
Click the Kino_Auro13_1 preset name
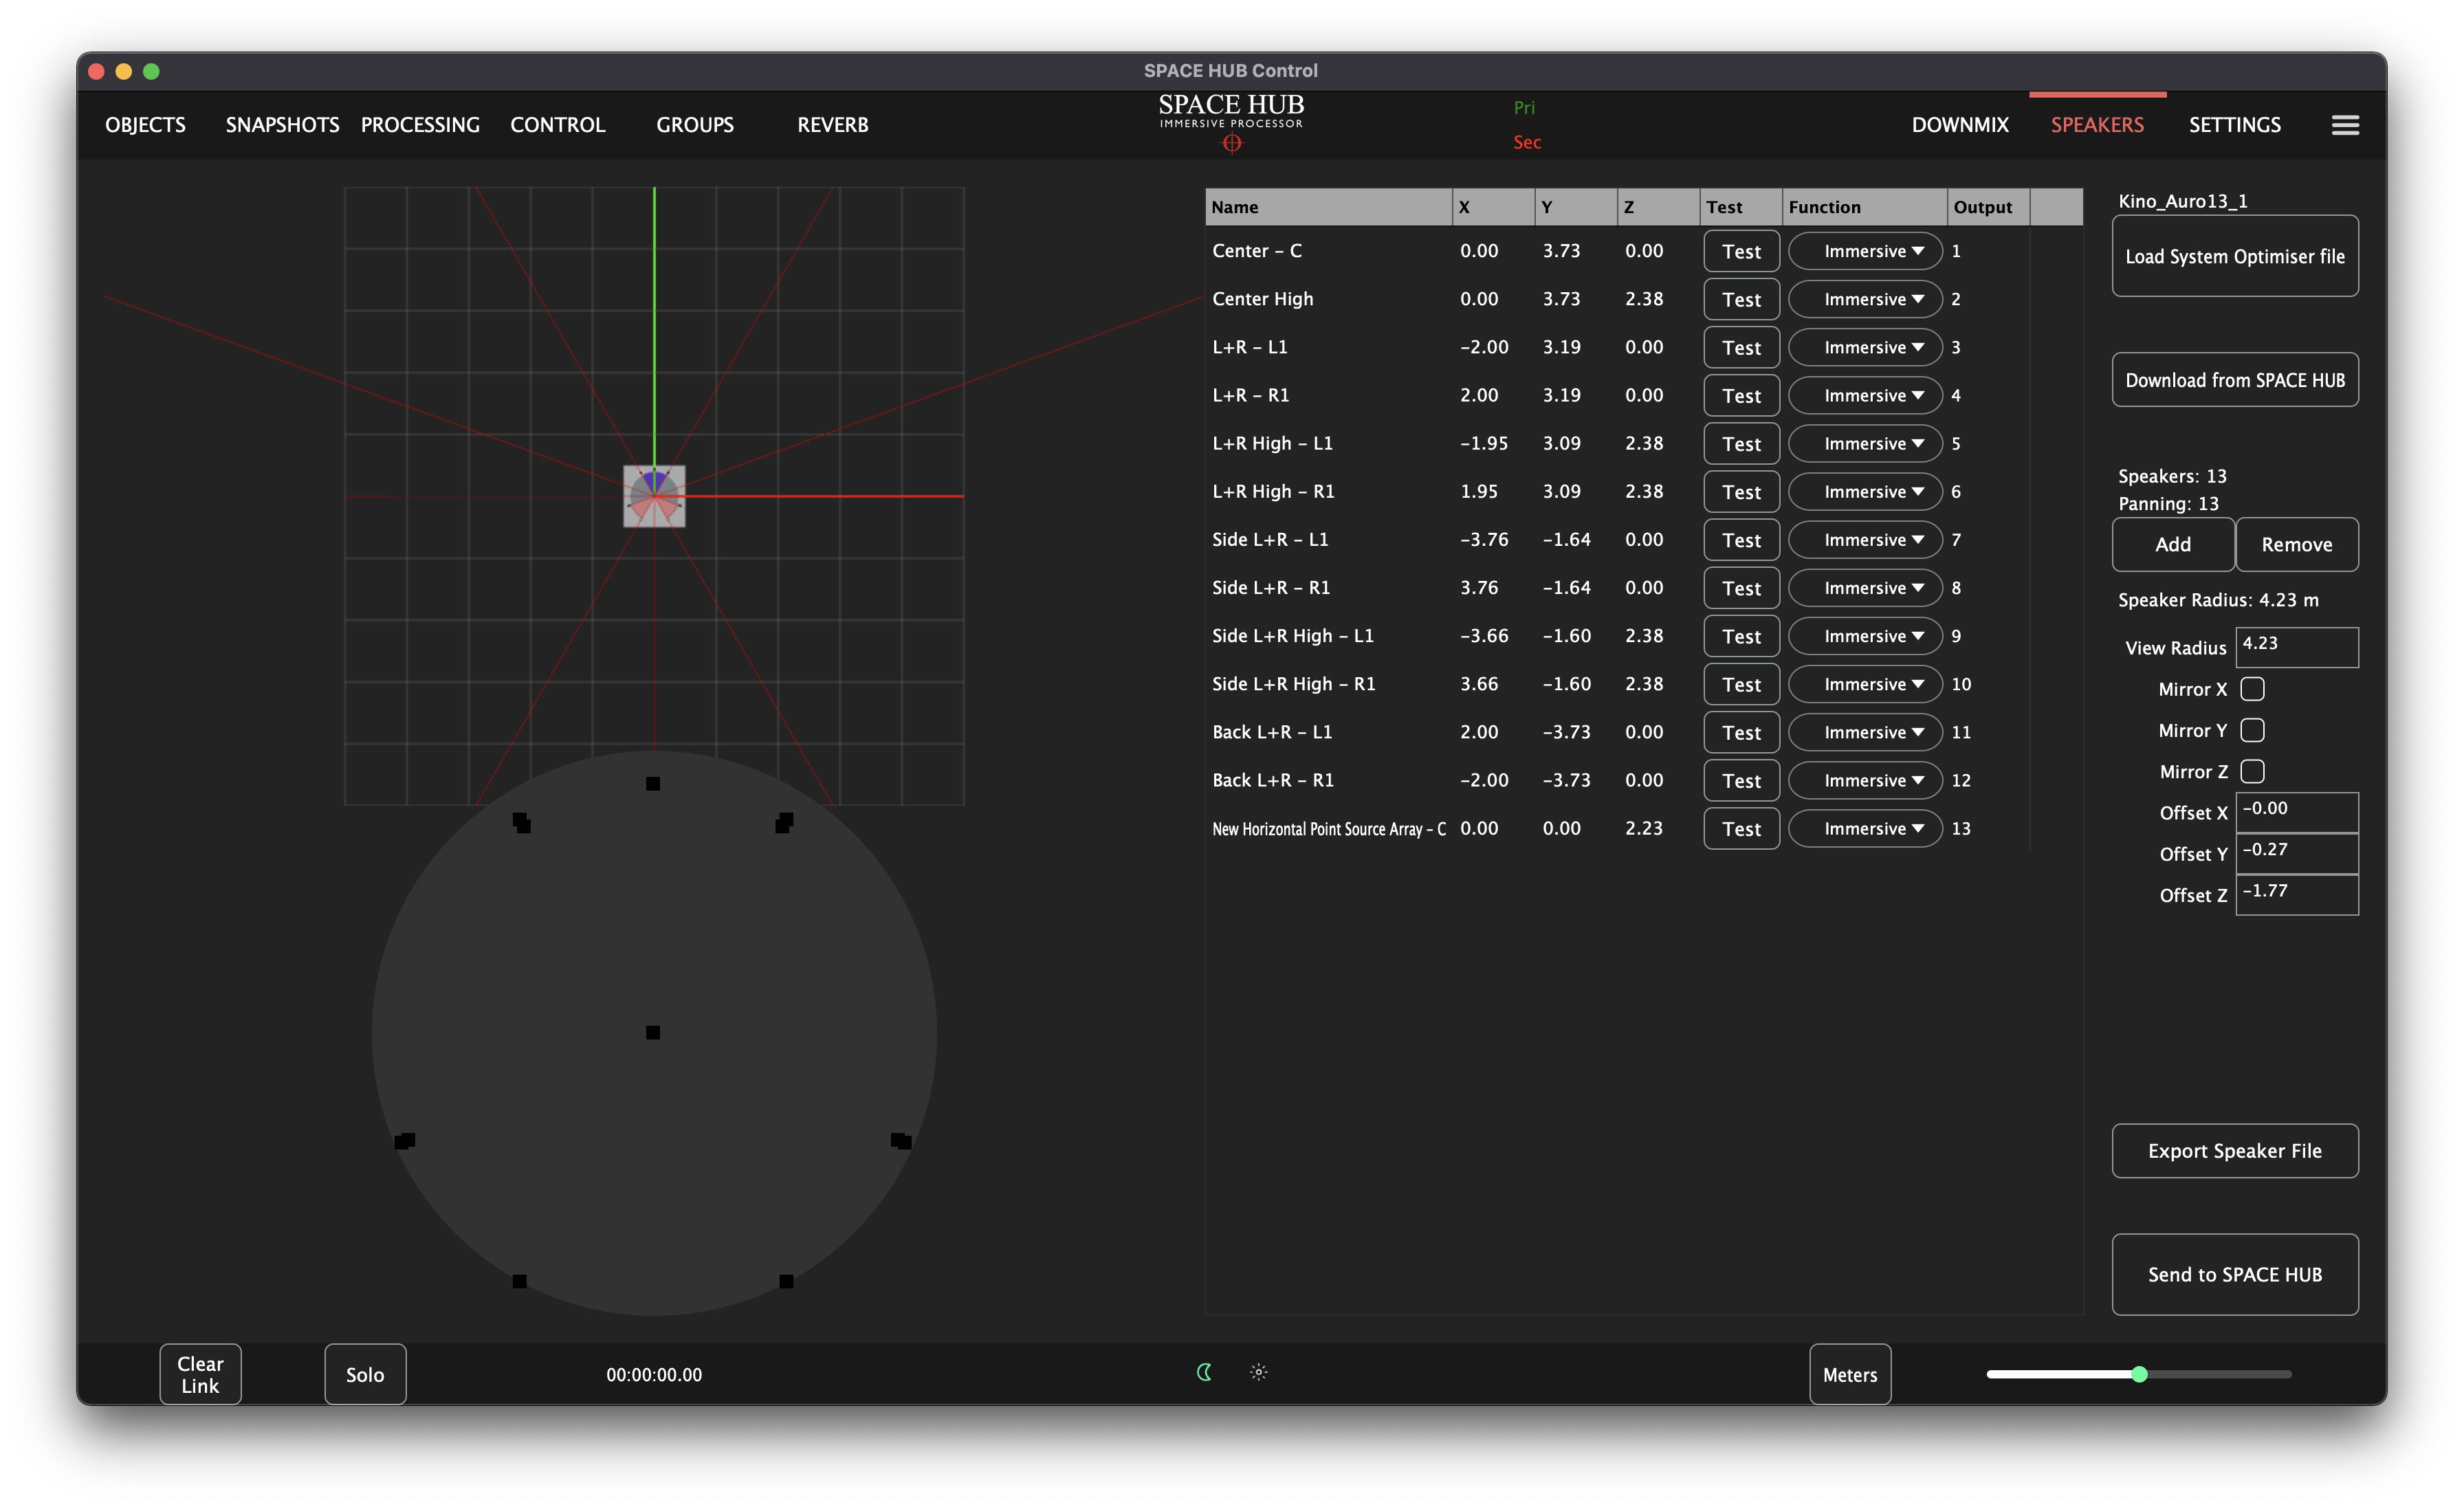[2182, 201]
